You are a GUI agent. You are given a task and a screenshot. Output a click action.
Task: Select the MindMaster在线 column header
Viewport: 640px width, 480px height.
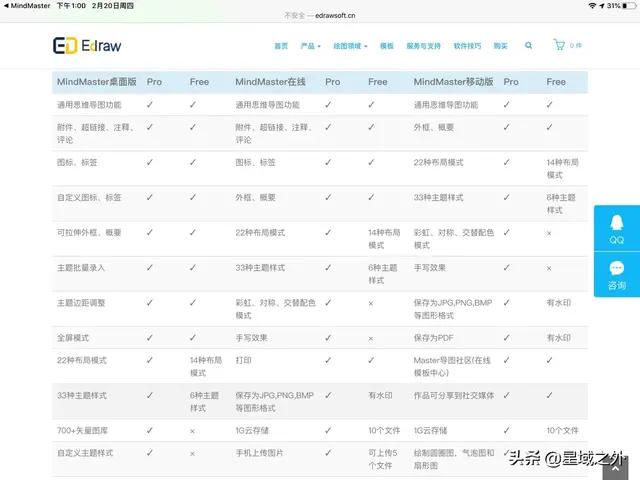(270, 82)
